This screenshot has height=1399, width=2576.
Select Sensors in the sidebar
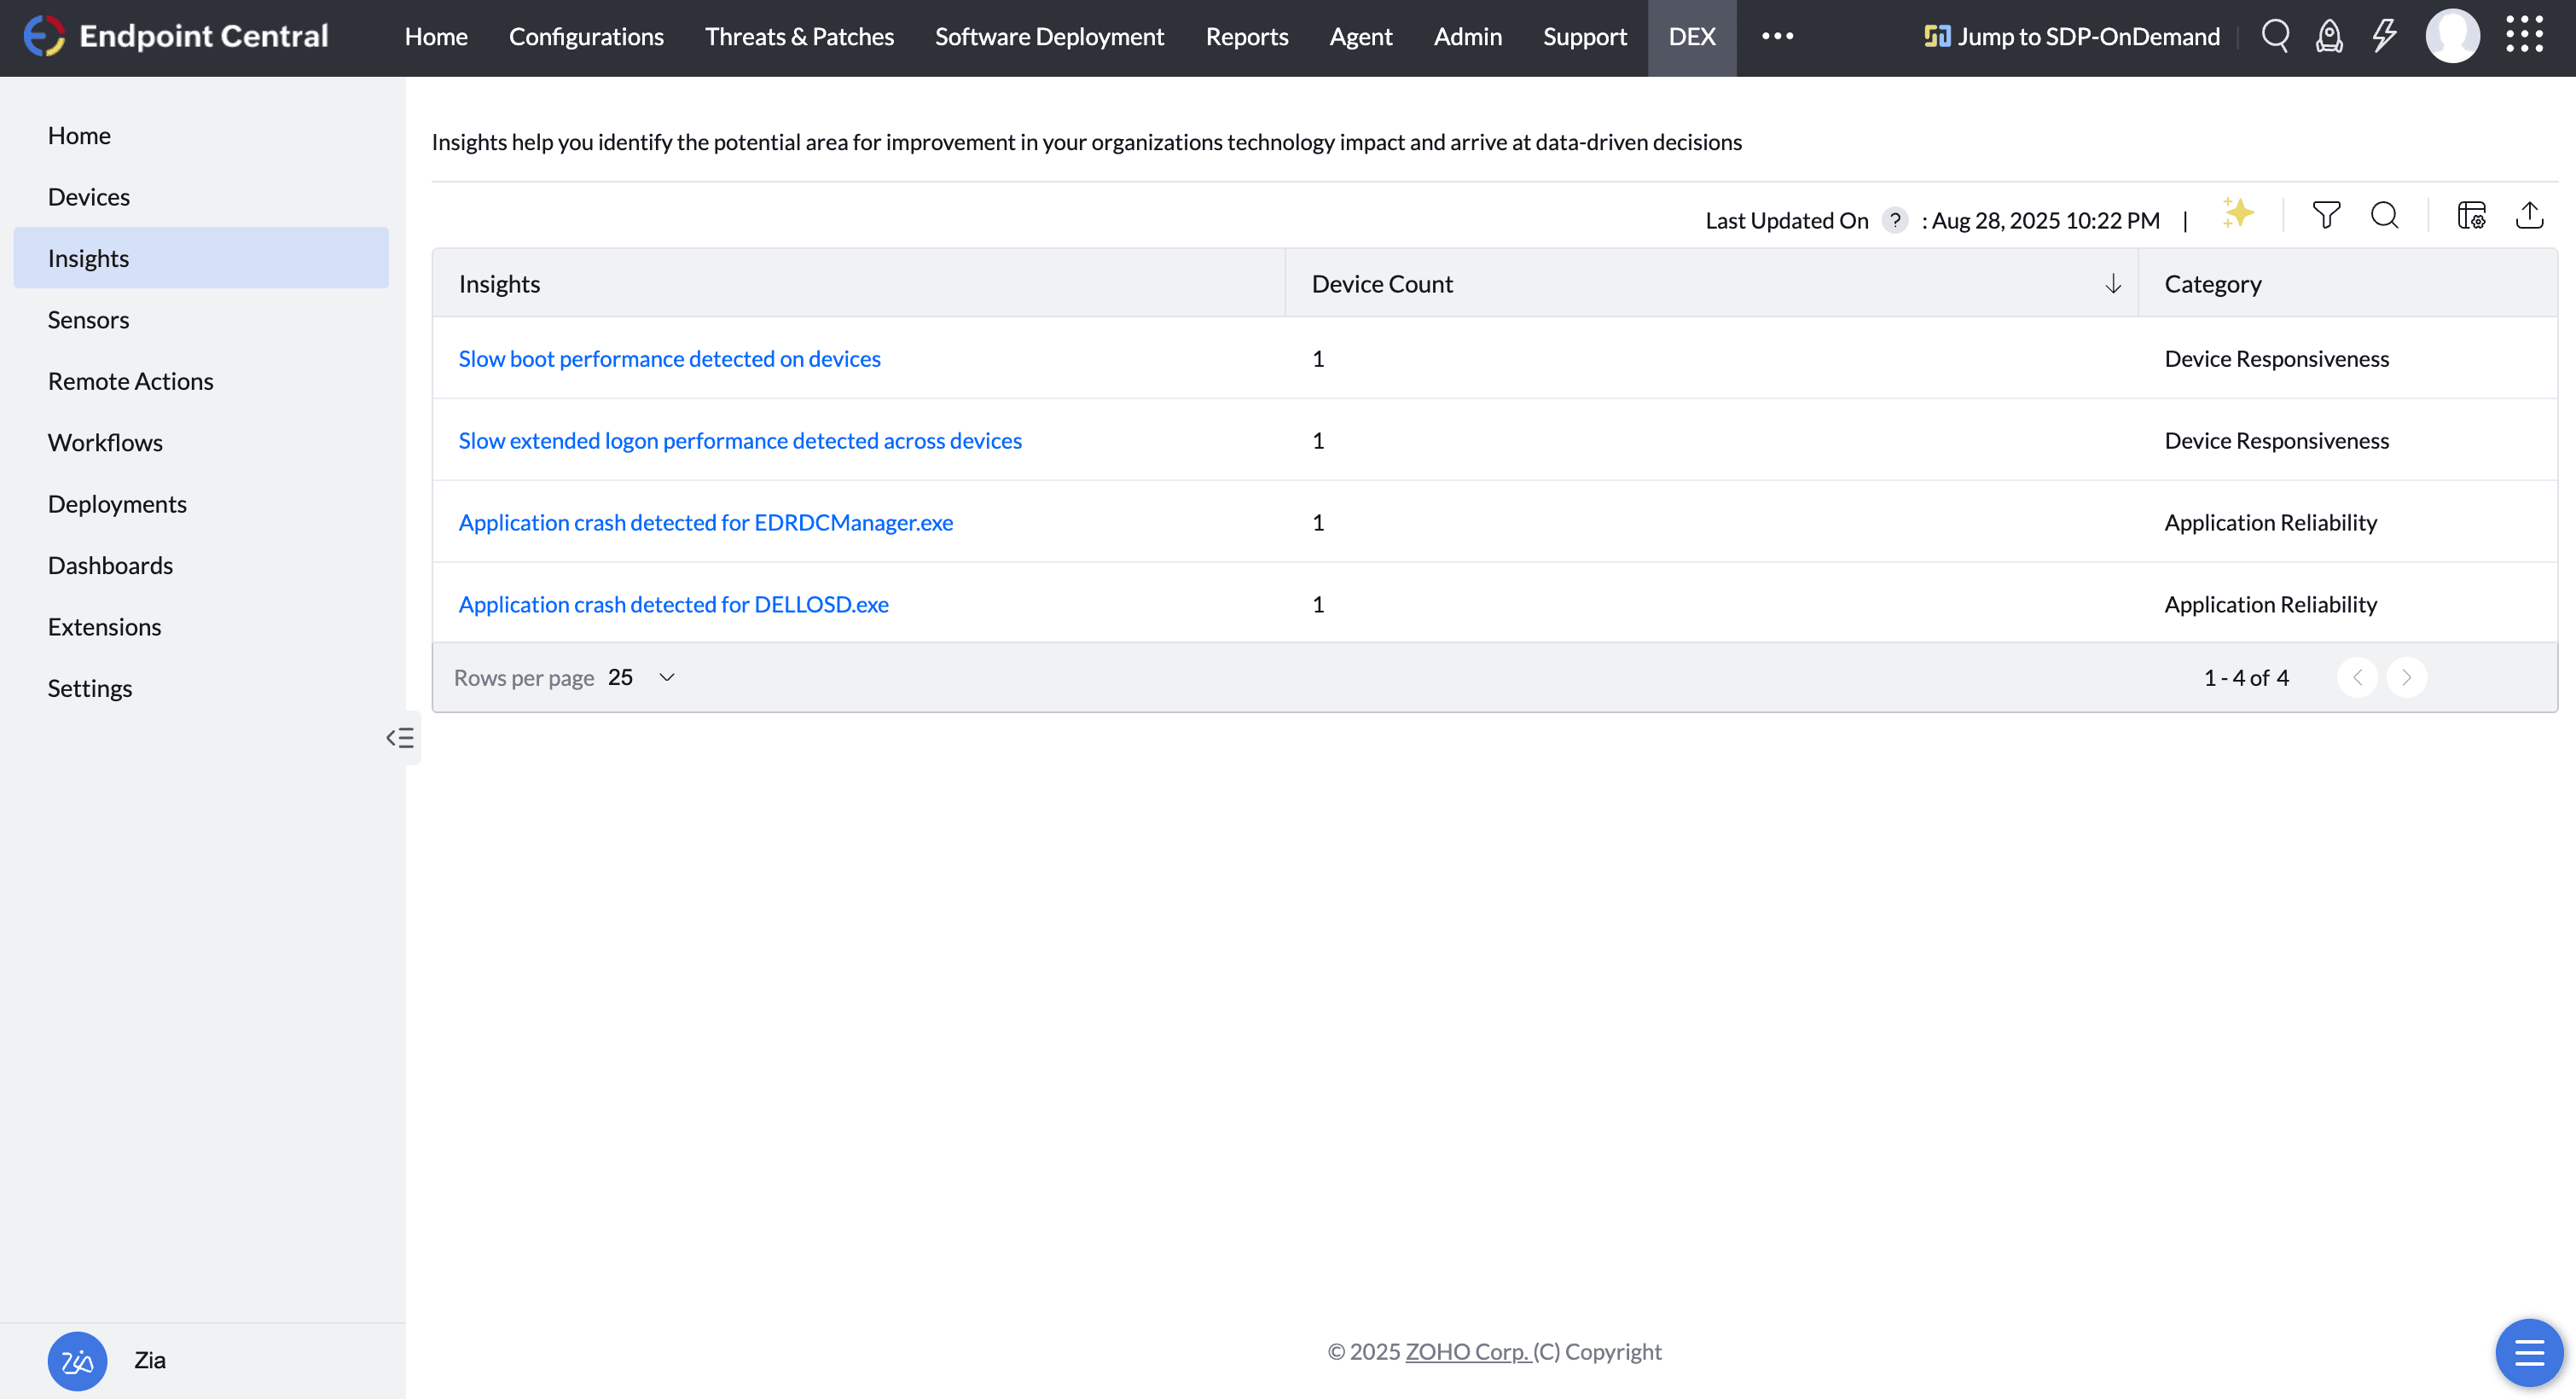(88, 320)
